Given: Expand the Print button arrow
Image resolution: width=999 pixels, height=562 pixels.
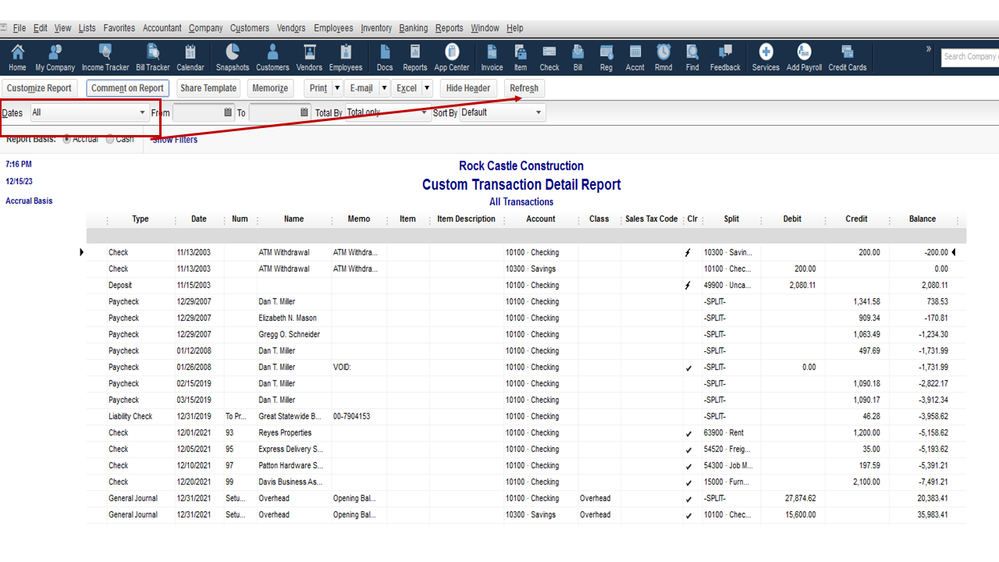Looking at the screenshot, I should (x=337, y=88).
